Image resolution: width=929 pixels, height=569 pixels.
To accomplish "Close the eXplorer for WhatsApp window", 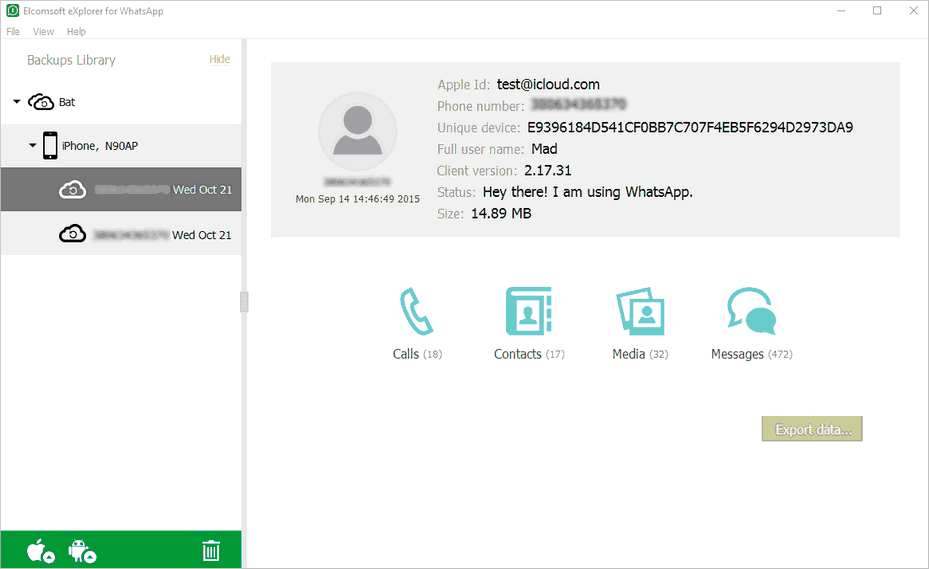I will coord(913,11).
